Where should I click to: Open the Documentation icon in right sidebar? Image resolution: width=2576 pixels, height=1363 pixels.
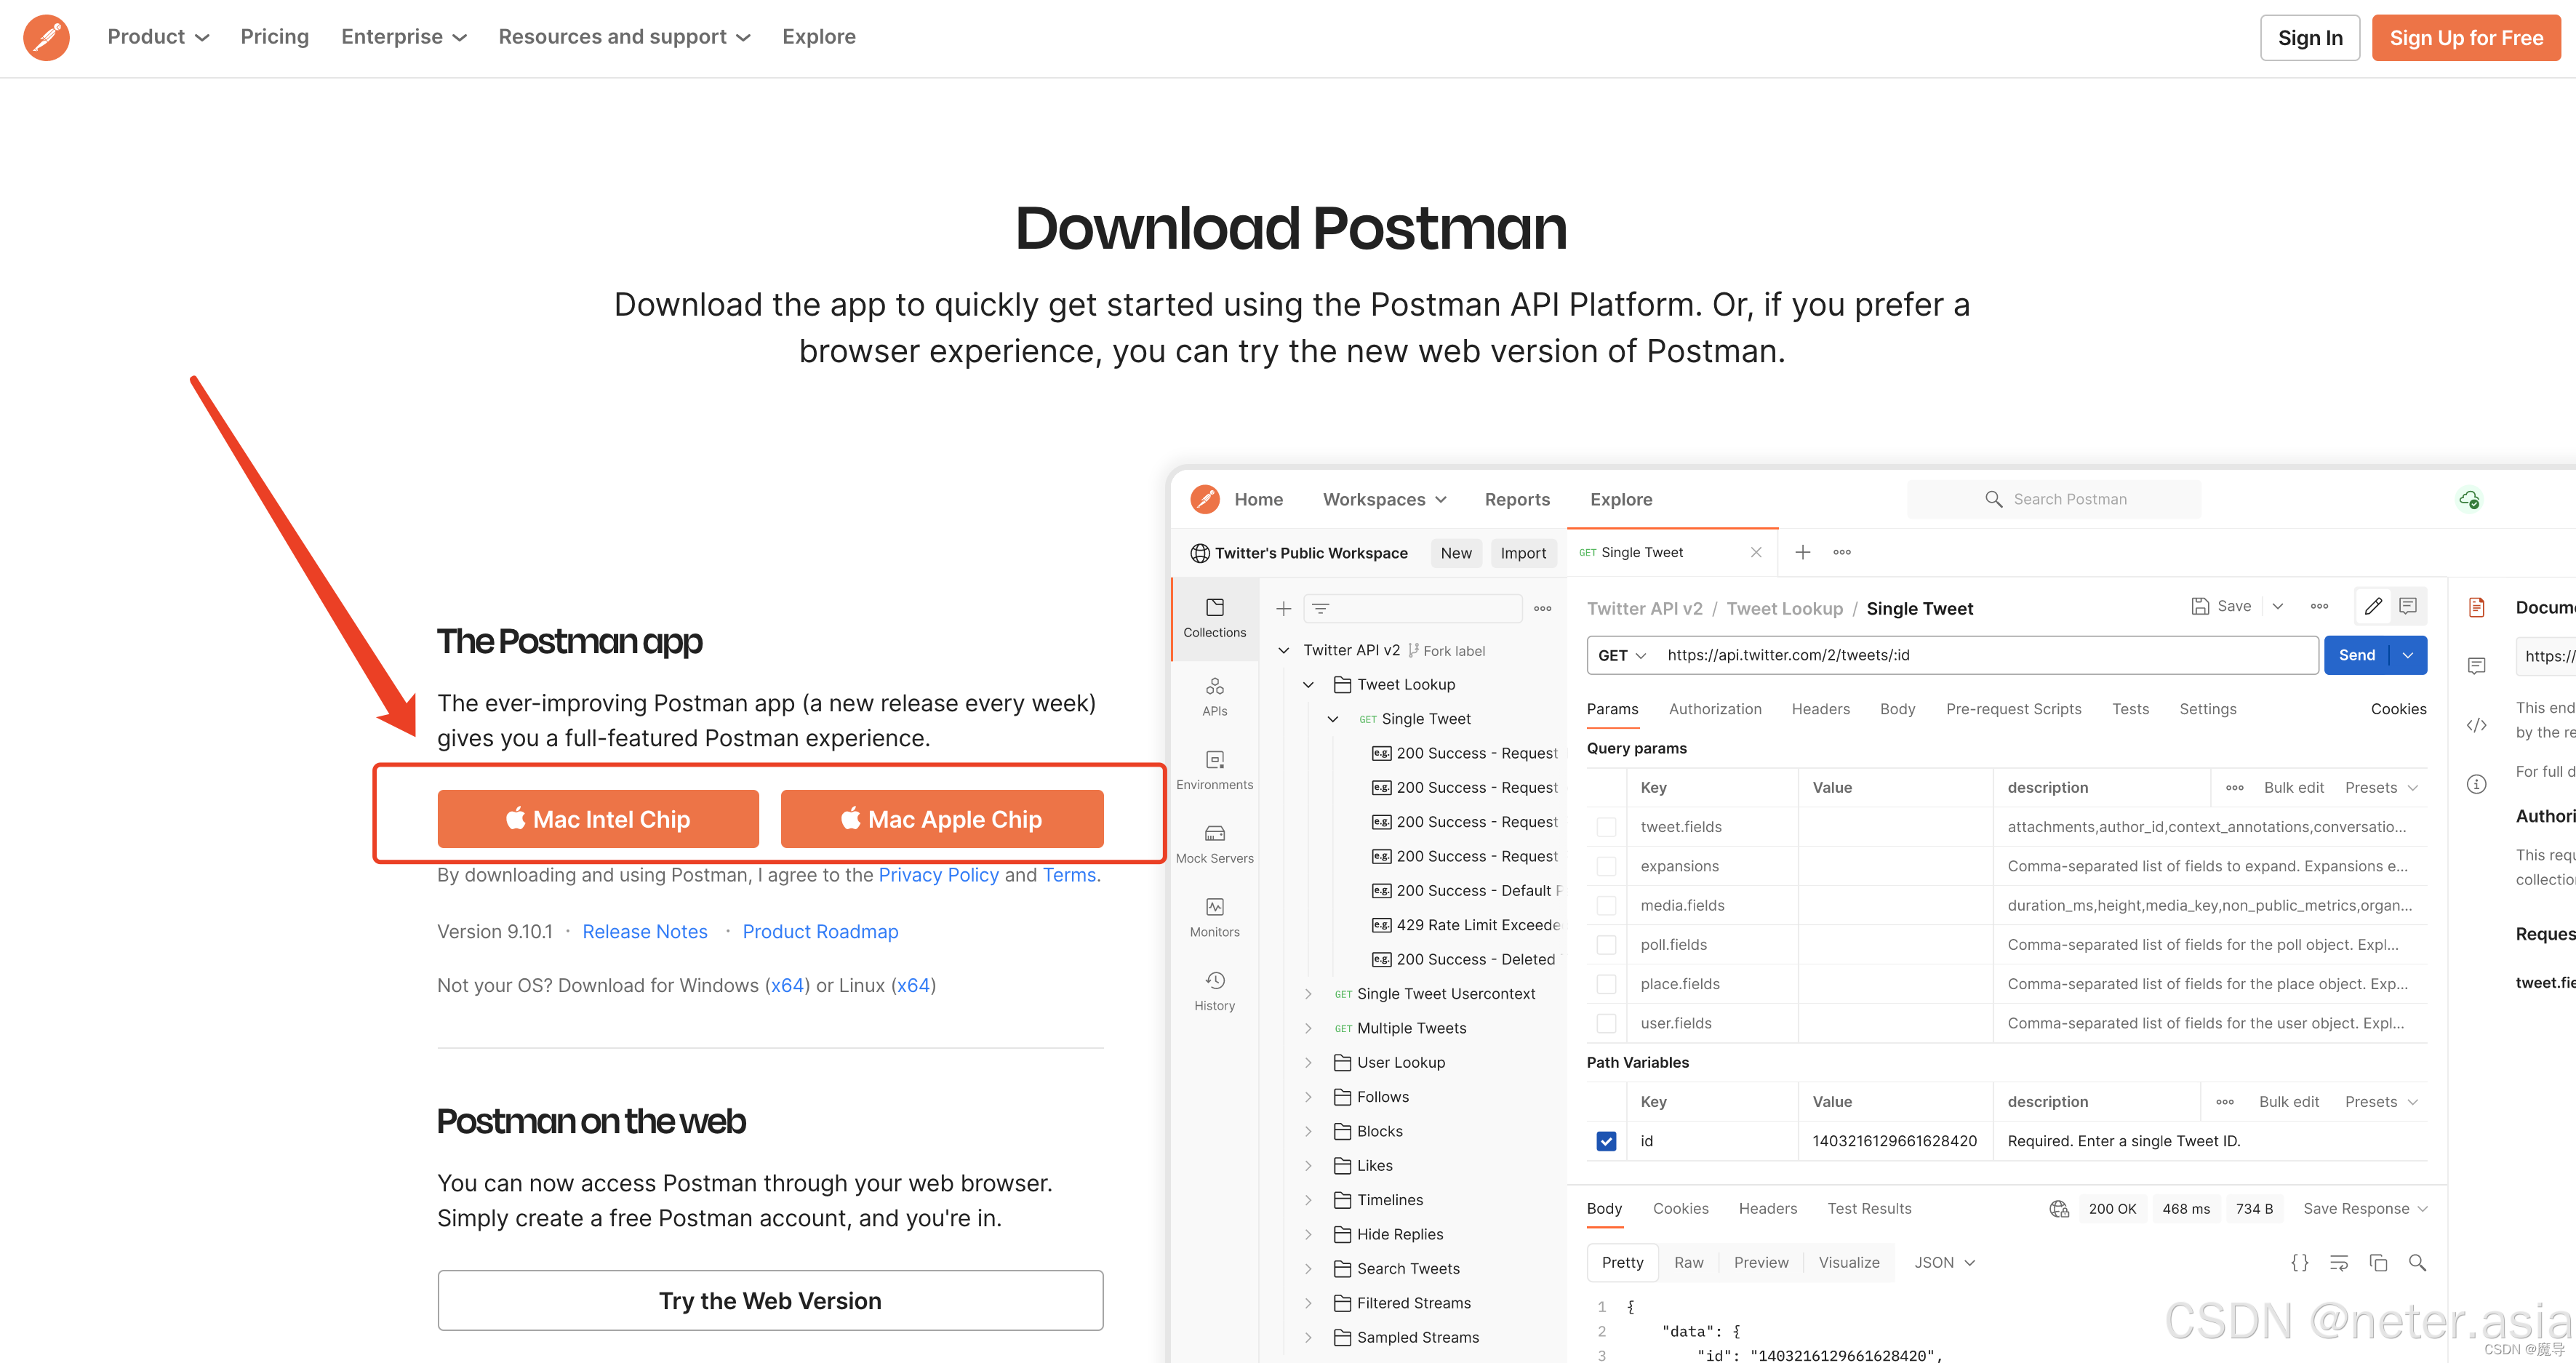click(2476, 607)
